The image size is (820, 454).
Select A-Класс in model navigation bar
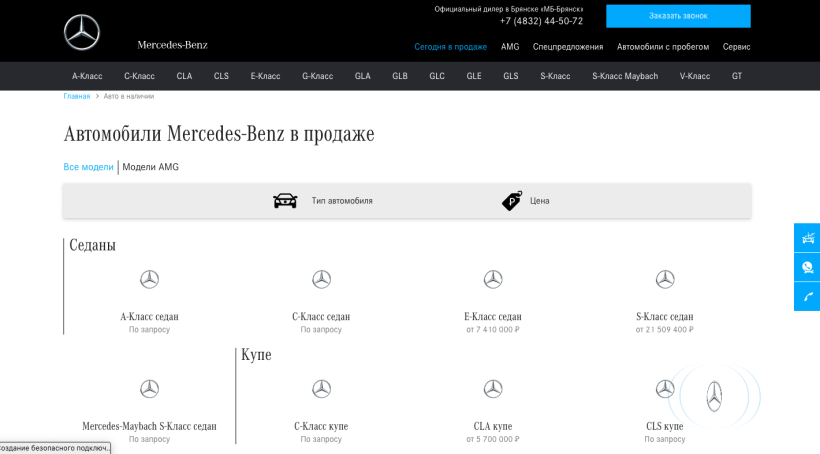87,76
